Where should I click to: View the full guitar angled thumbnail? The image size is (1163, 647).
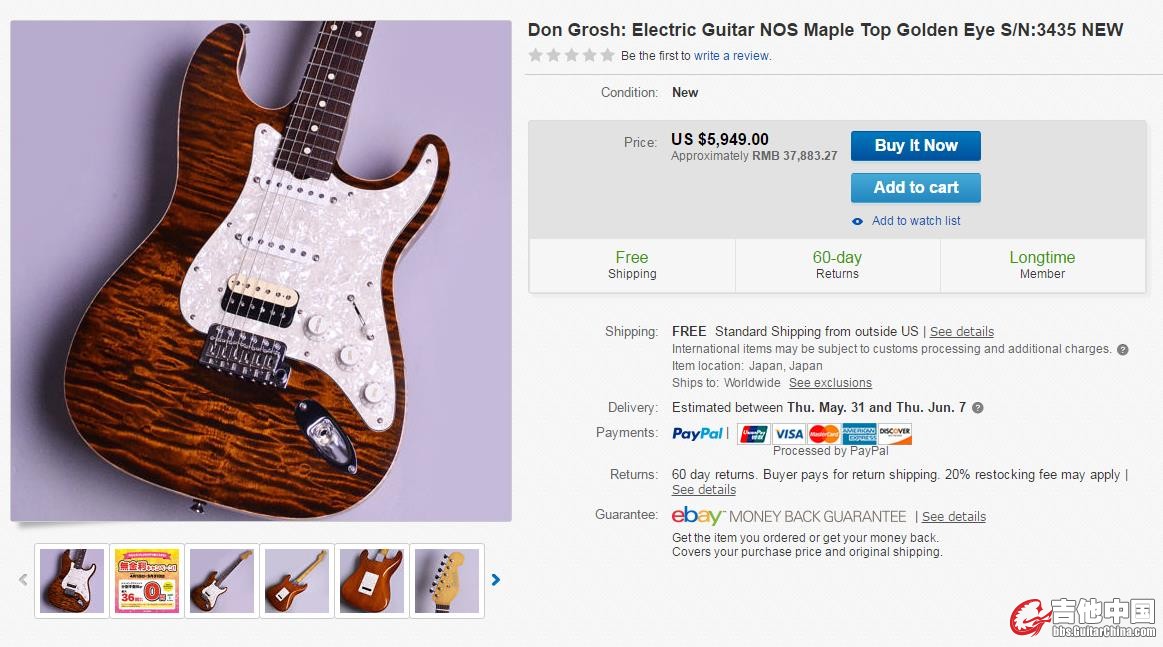tap(222, 581)
